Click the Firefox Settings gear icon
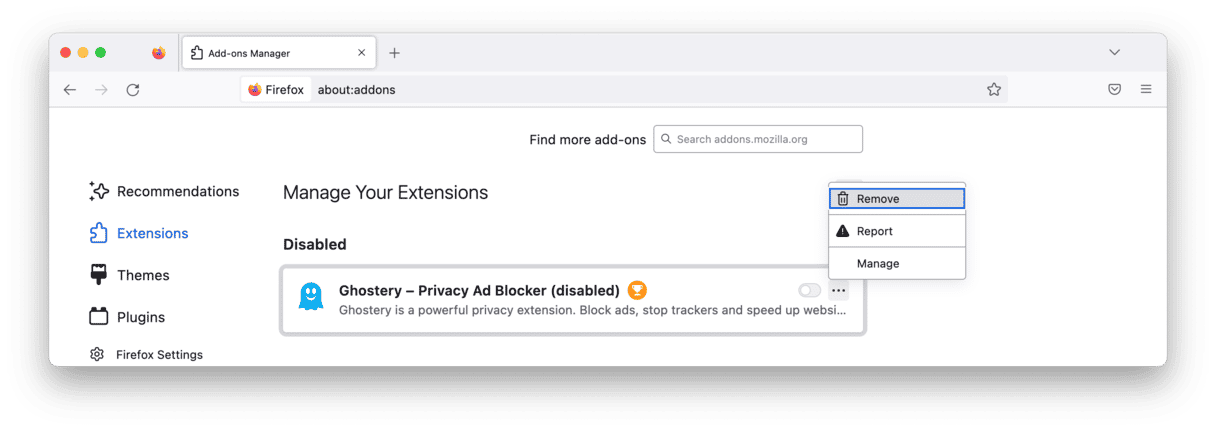 click(x=97, y=354)
